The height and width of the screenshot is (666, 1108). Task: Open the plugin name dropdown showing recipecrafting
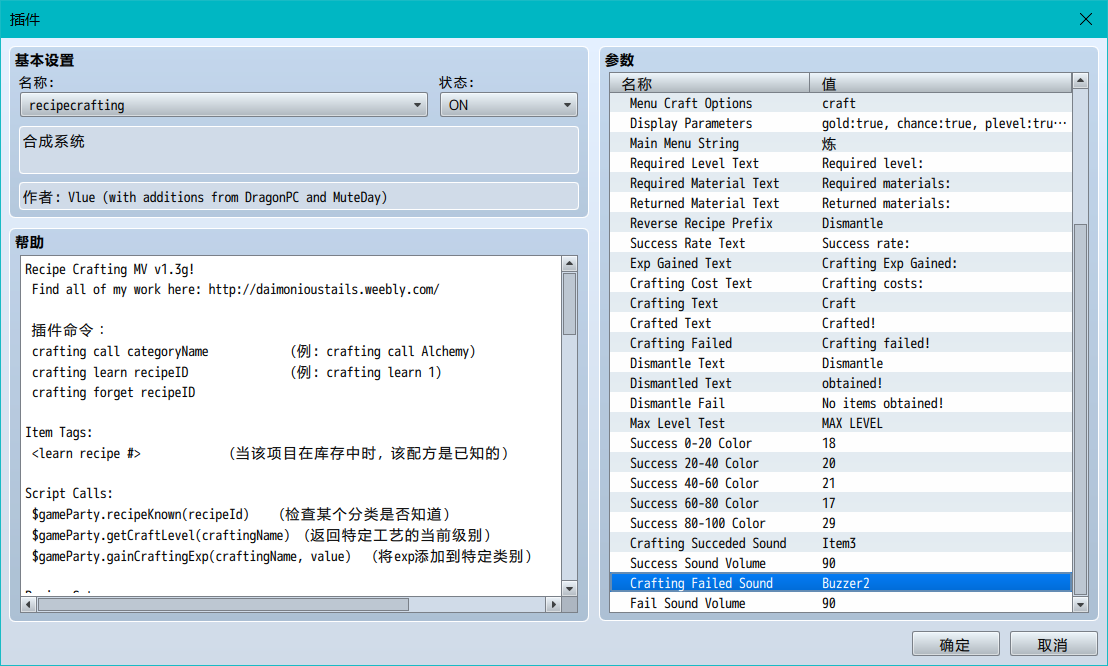tap(223, 105)
